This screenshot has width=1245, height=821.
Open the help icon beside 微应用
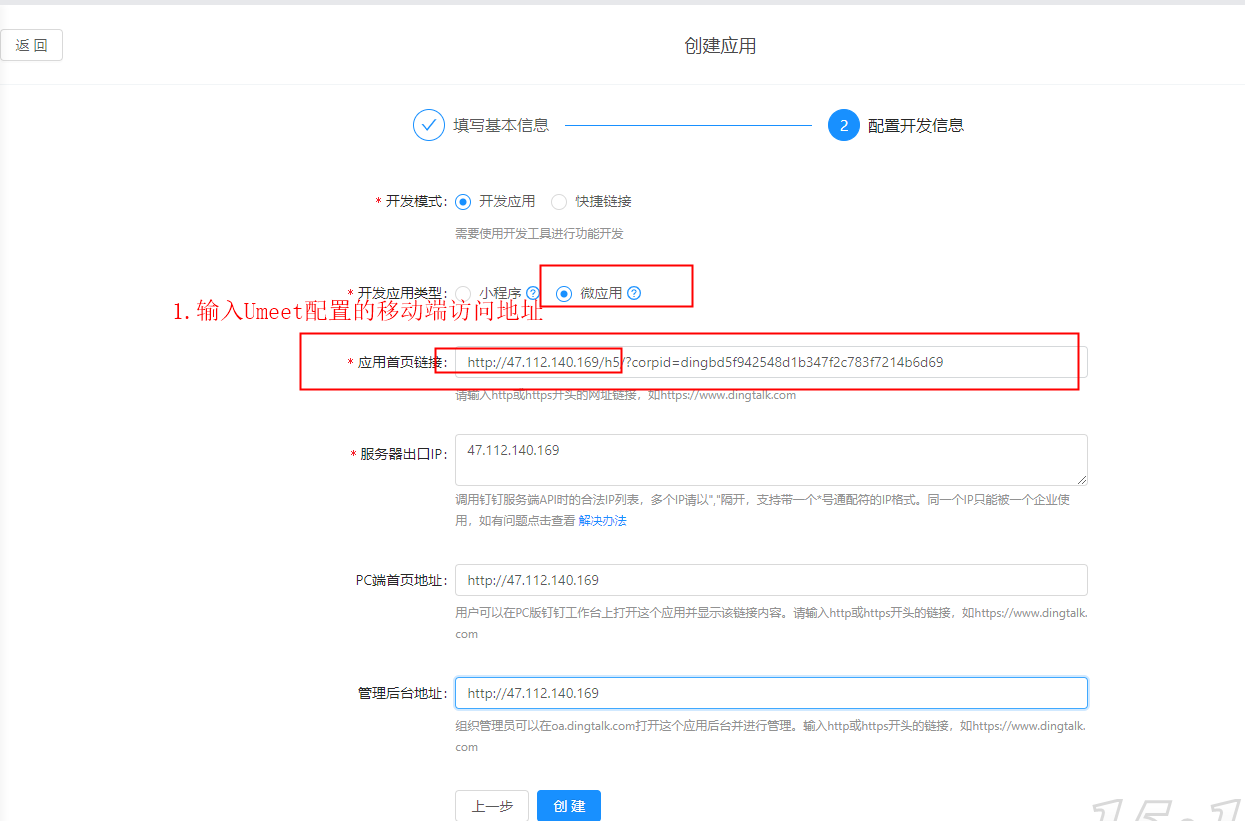tap(634, 293)
